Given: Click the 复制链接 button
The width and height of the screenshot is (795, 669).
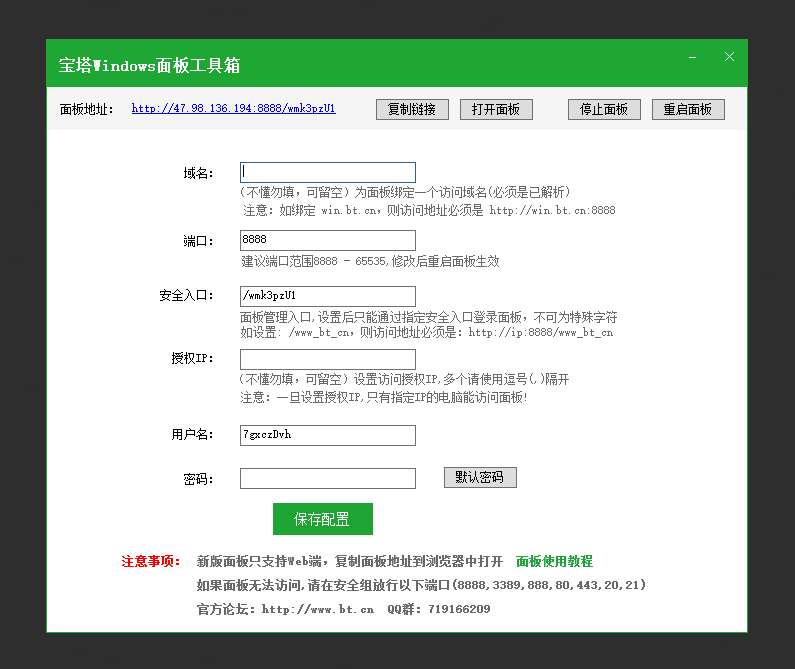Looking at the screenshot, I should tap(412, 110).
